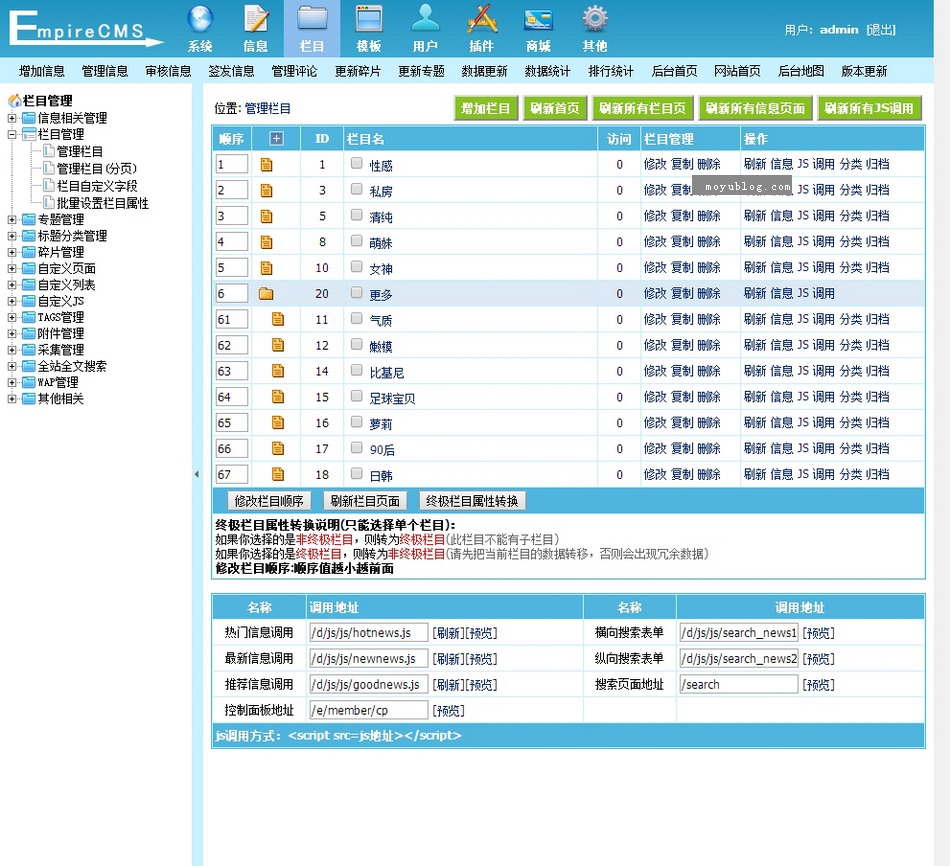Click the page icon for 比基尼 row

click(x=277, y=371)
